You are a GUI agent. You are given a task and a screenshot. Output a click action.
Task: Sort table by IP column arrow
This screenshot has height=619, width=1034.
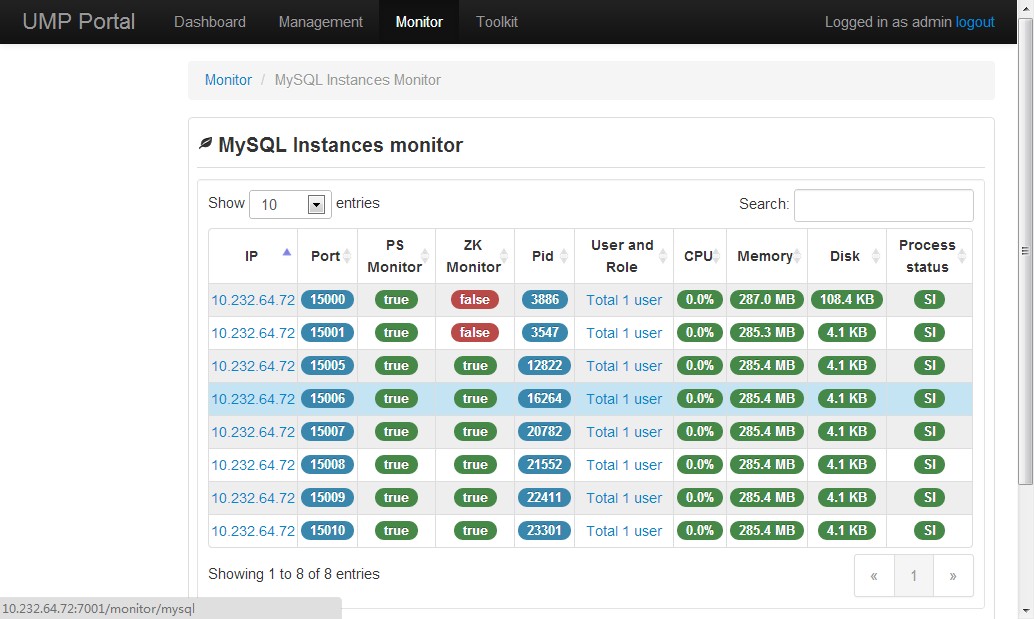286,252
